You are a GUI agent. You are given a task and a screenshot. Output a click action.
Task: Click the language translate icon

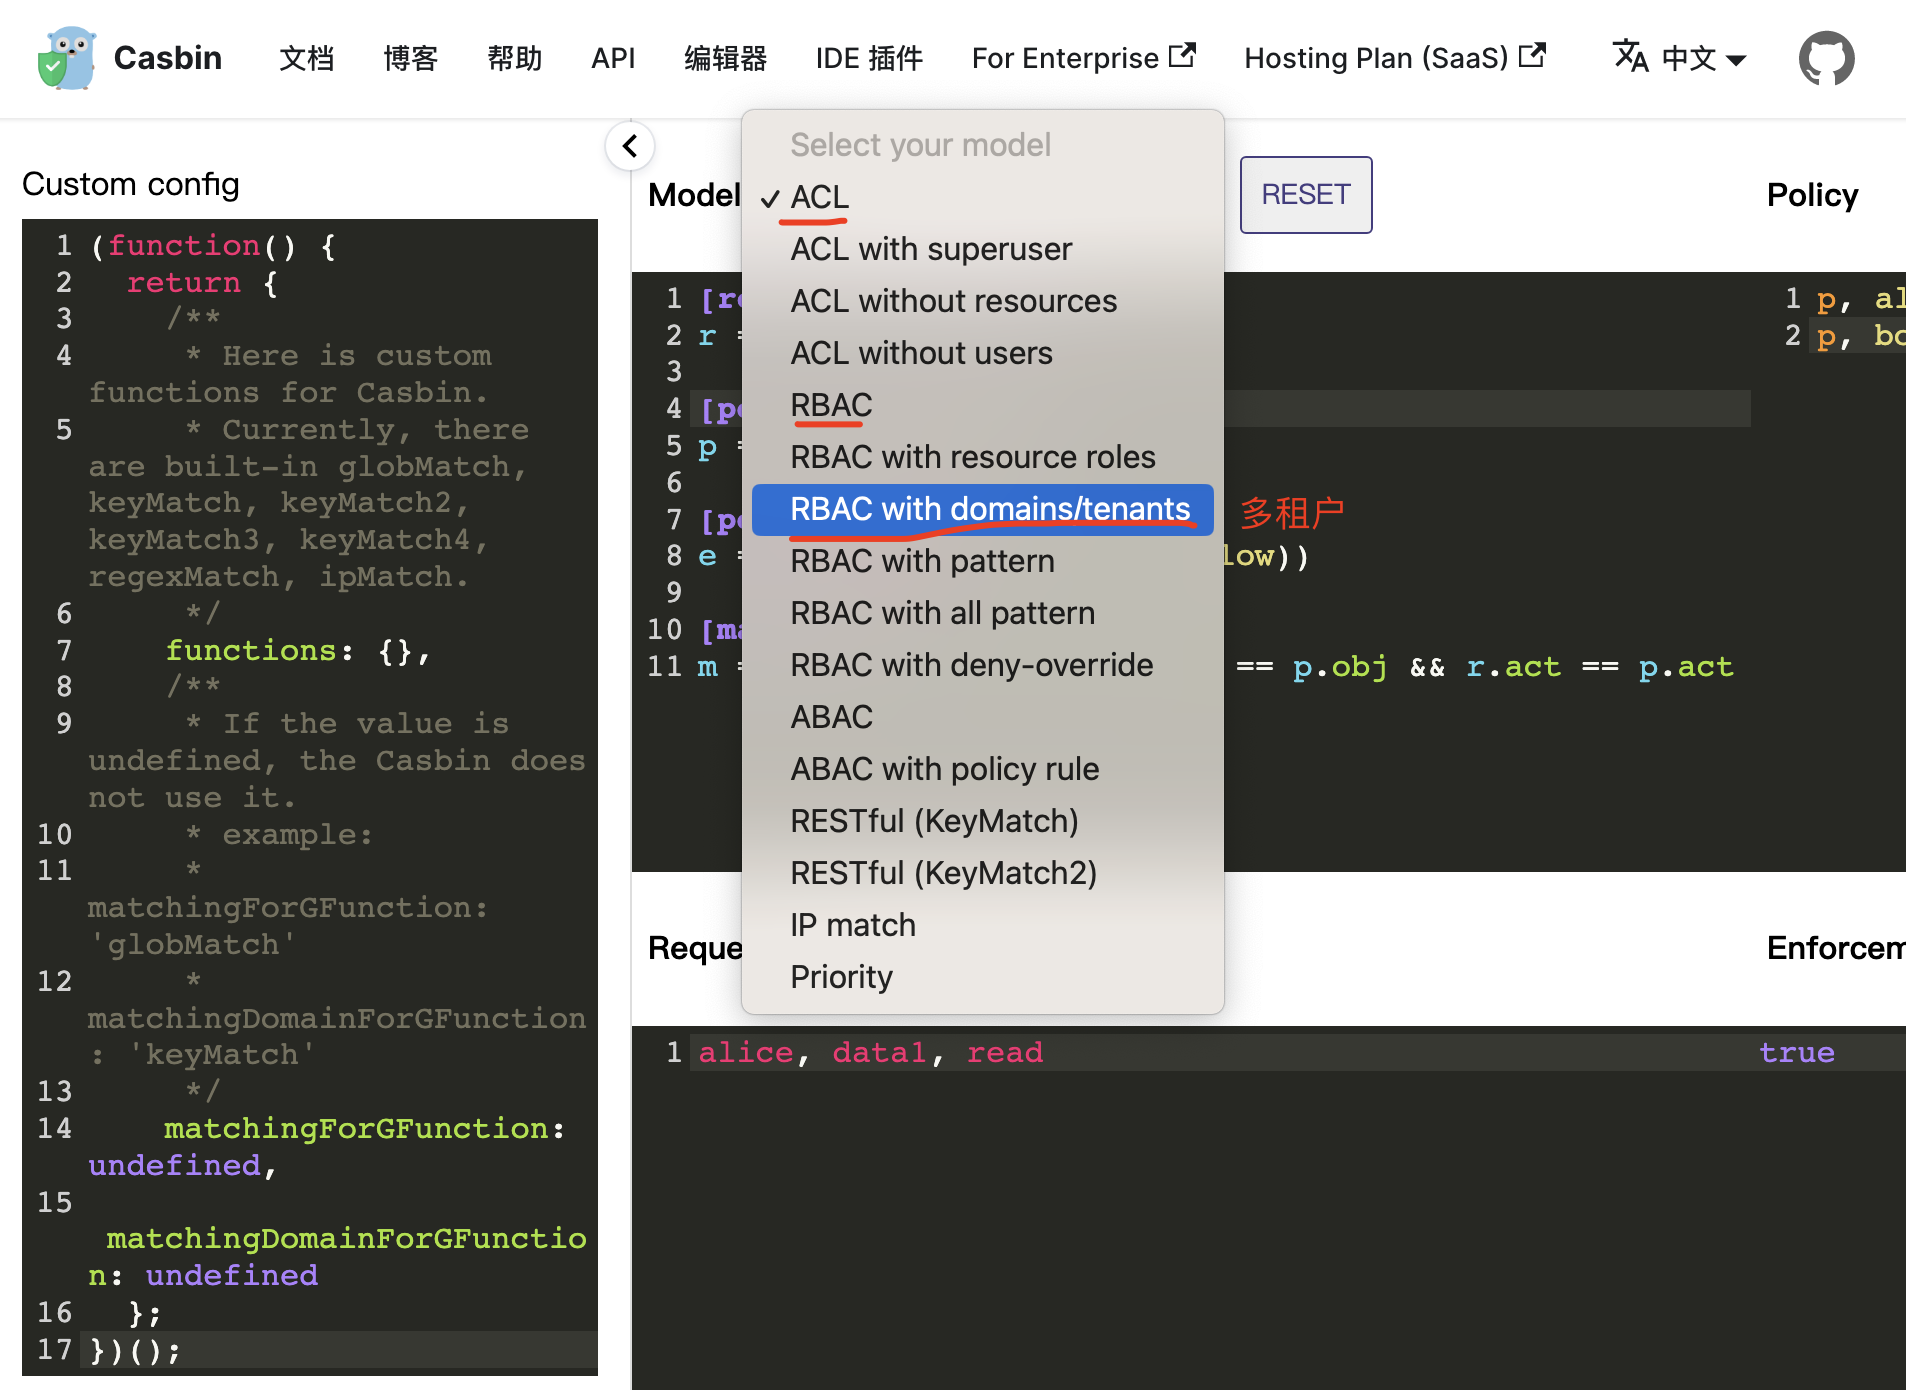pos(1630,57)
